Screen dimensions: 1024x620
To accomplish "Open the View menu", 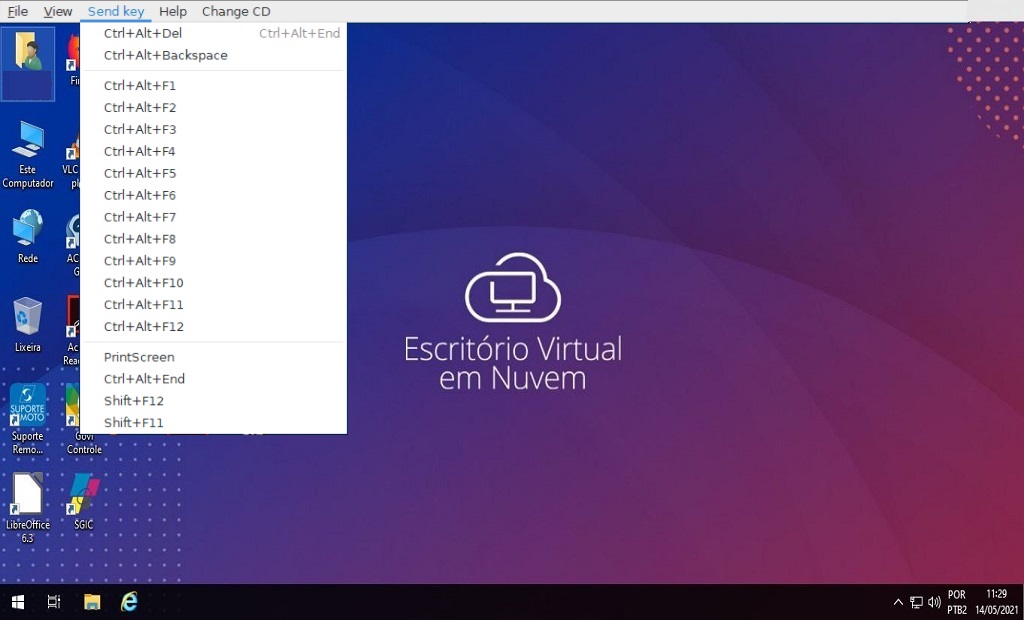I will coord(58,11).
